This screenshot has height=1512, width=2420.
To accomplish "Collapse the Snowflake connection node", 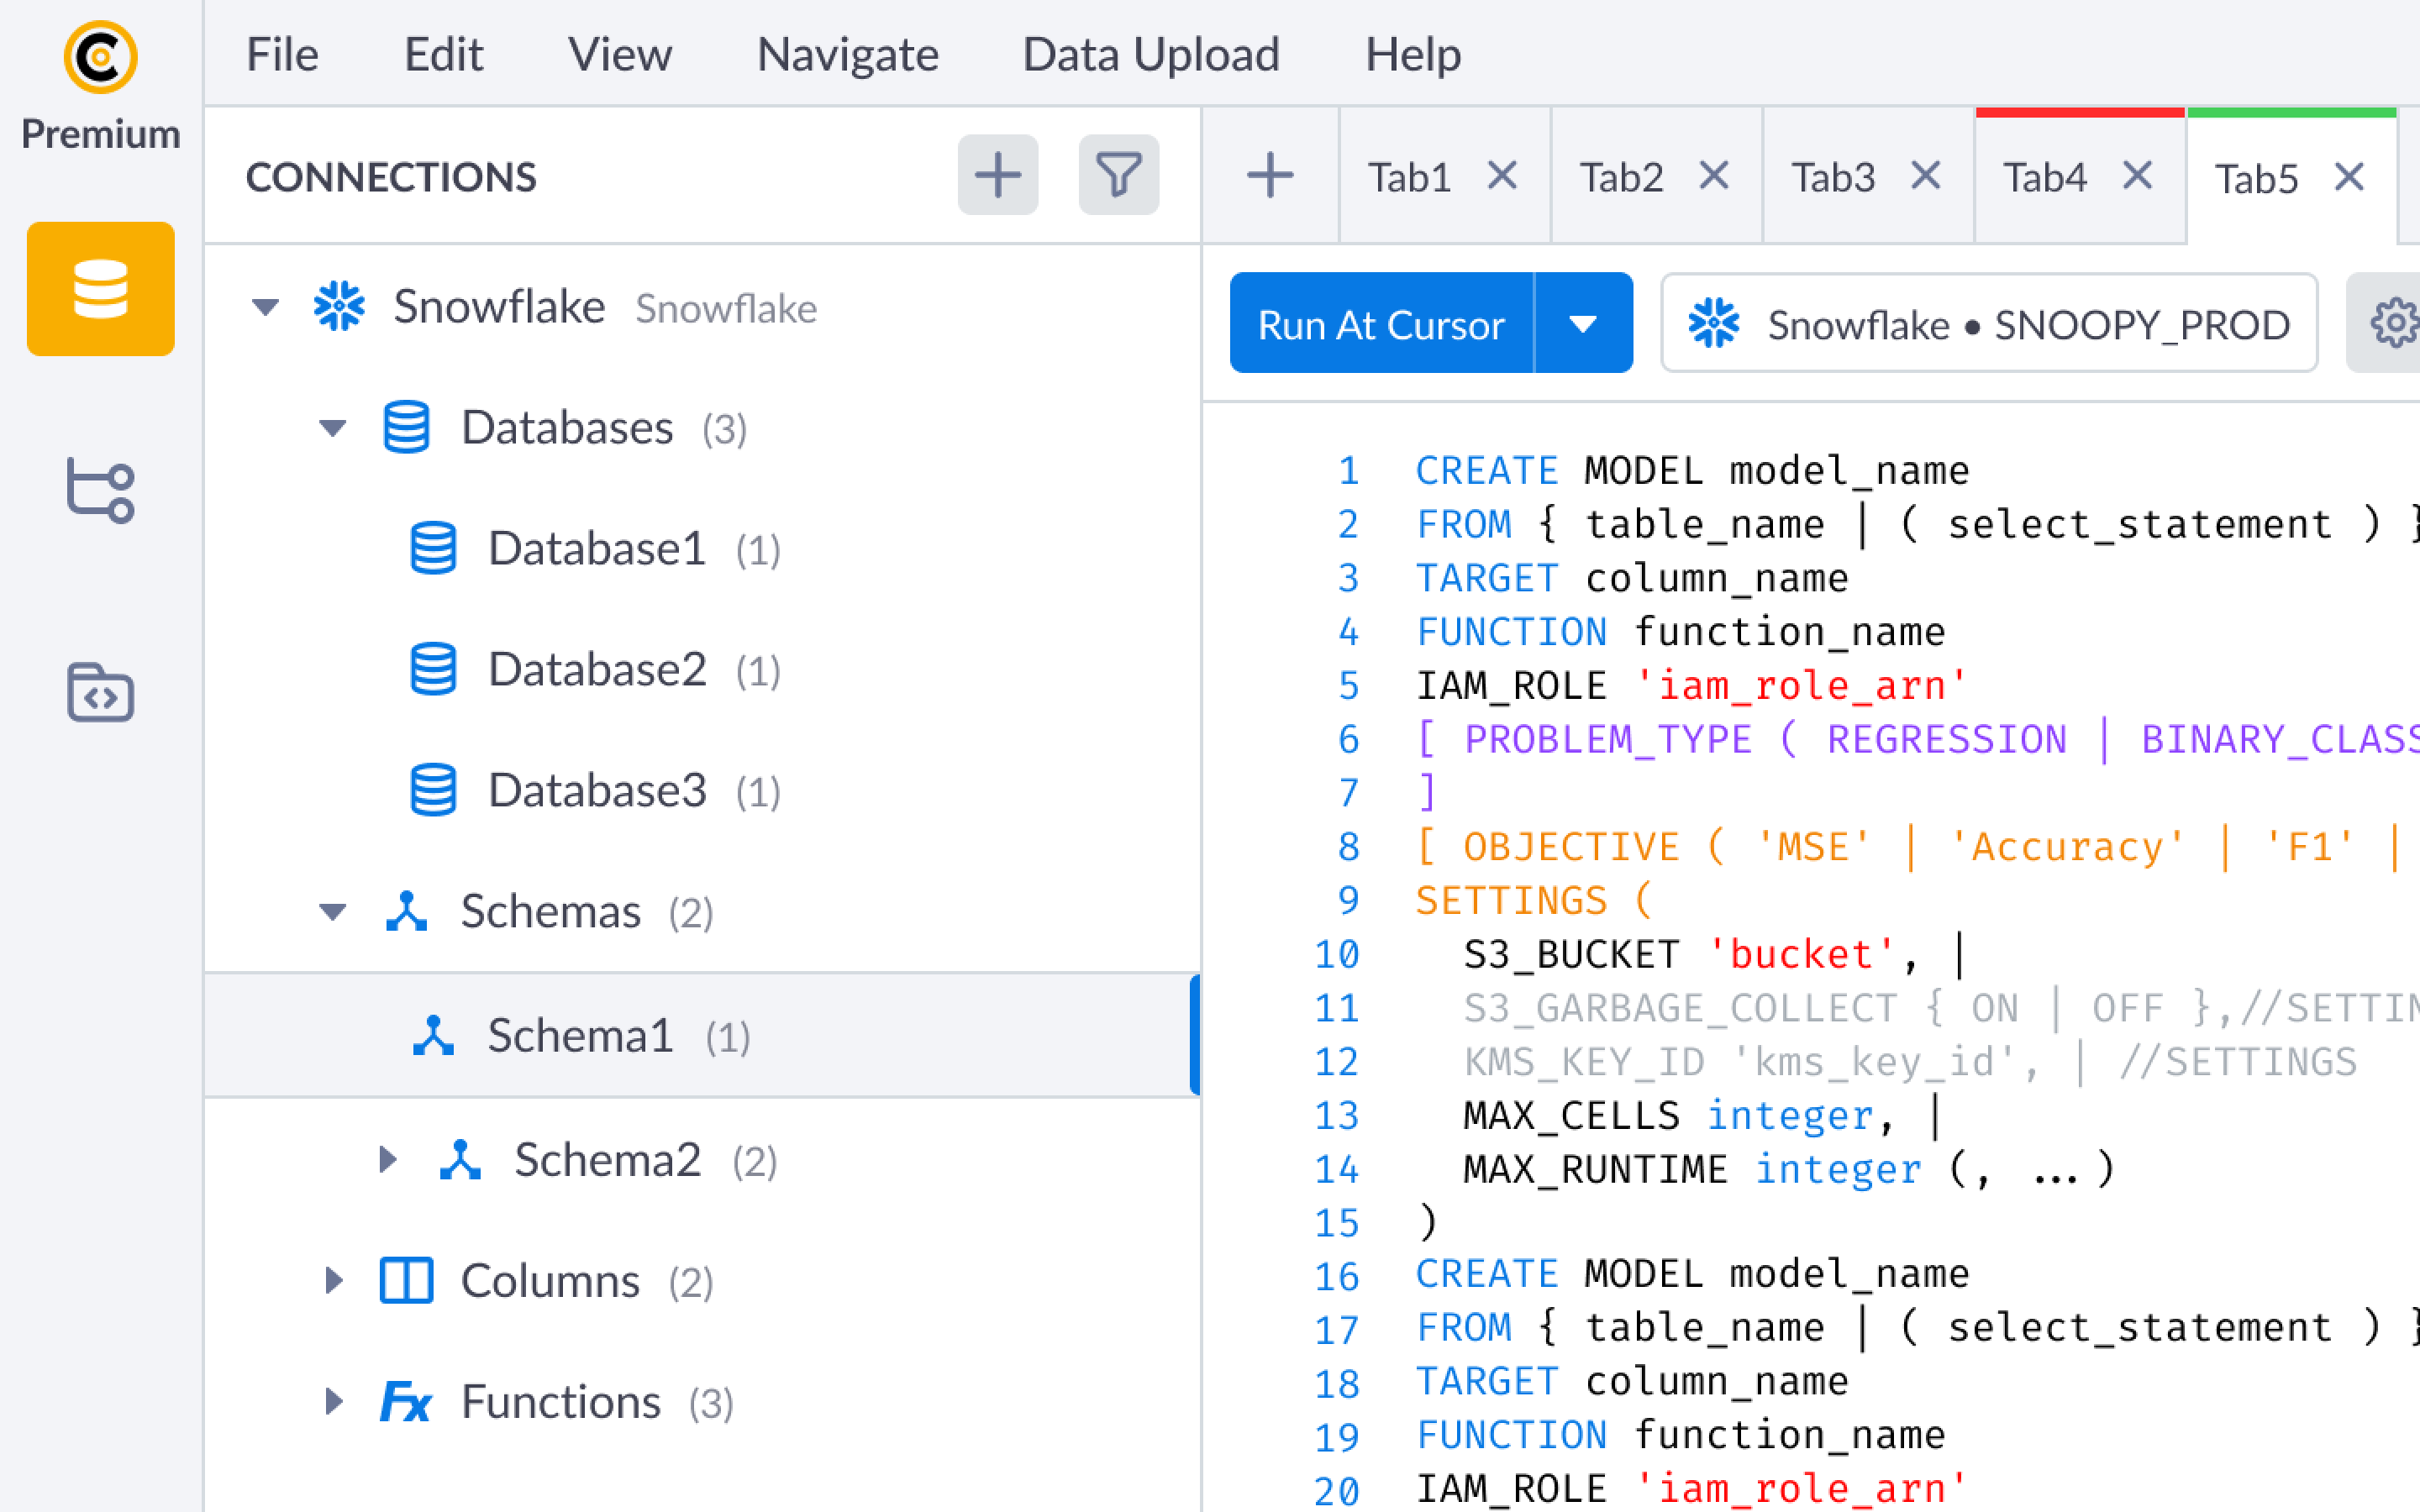I will (265, 307).
